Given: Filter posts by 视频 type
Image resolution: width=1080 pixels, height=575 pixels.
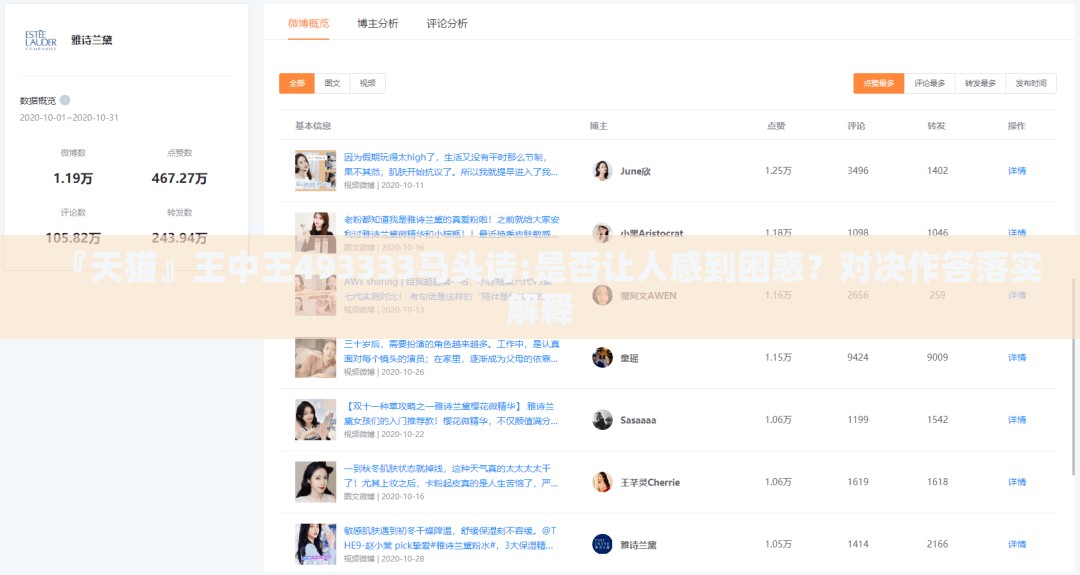Looking at the screenshot, I should [368, 83].
